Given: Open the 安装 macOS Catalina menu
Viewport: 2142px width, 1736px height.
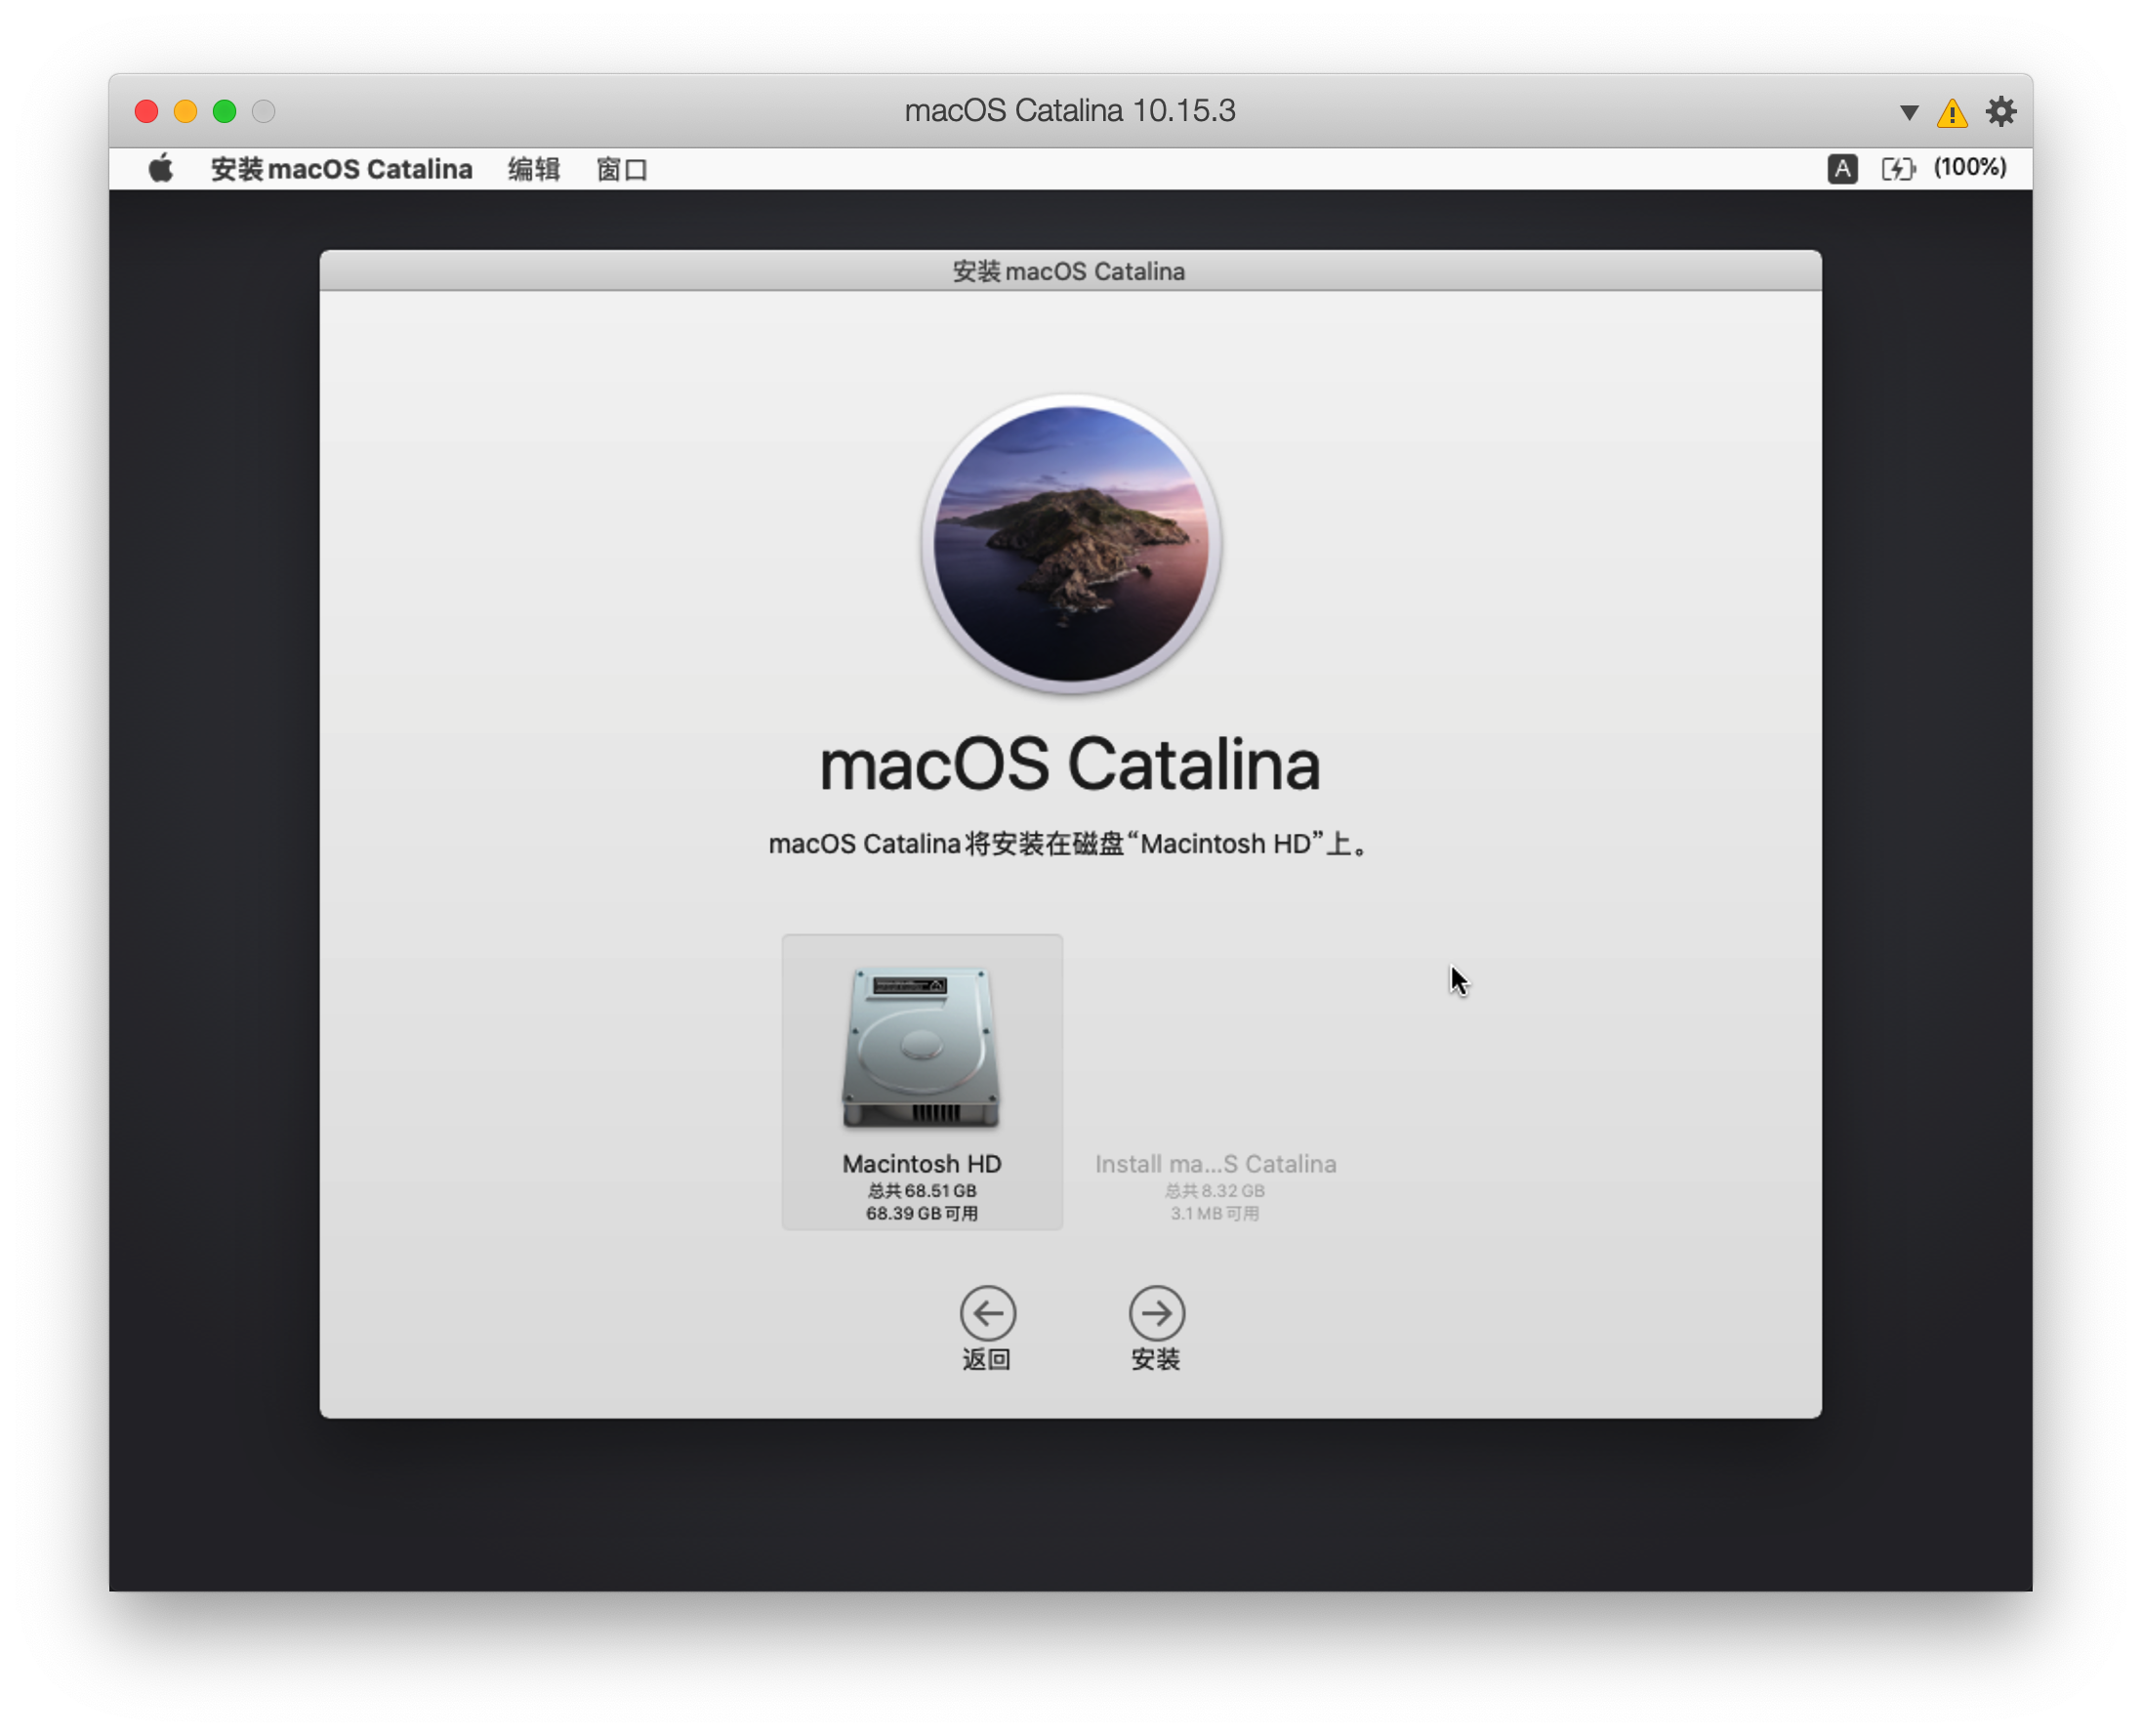Looking at the screenshot, I should tap(341, 169).
